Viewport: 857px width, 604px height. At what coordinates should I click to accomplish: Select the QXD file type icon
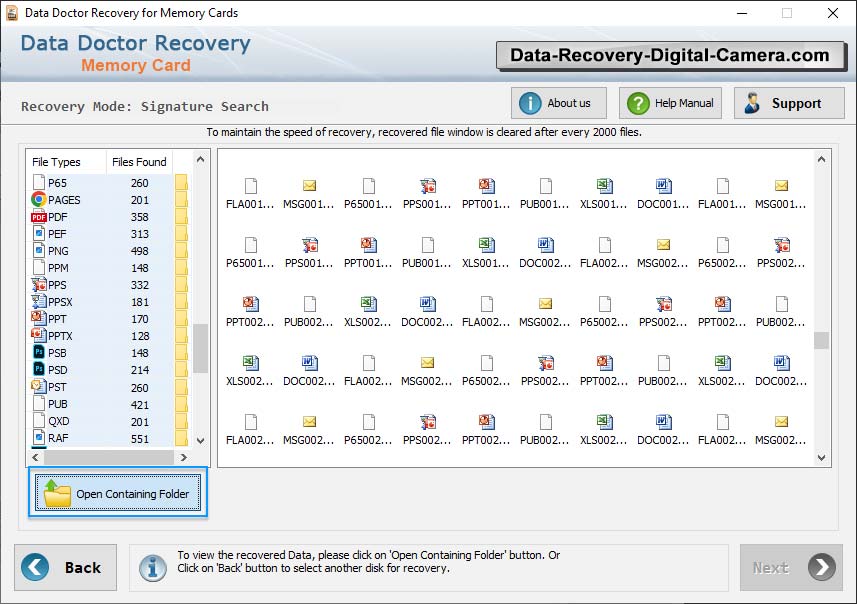coord(39,421)
